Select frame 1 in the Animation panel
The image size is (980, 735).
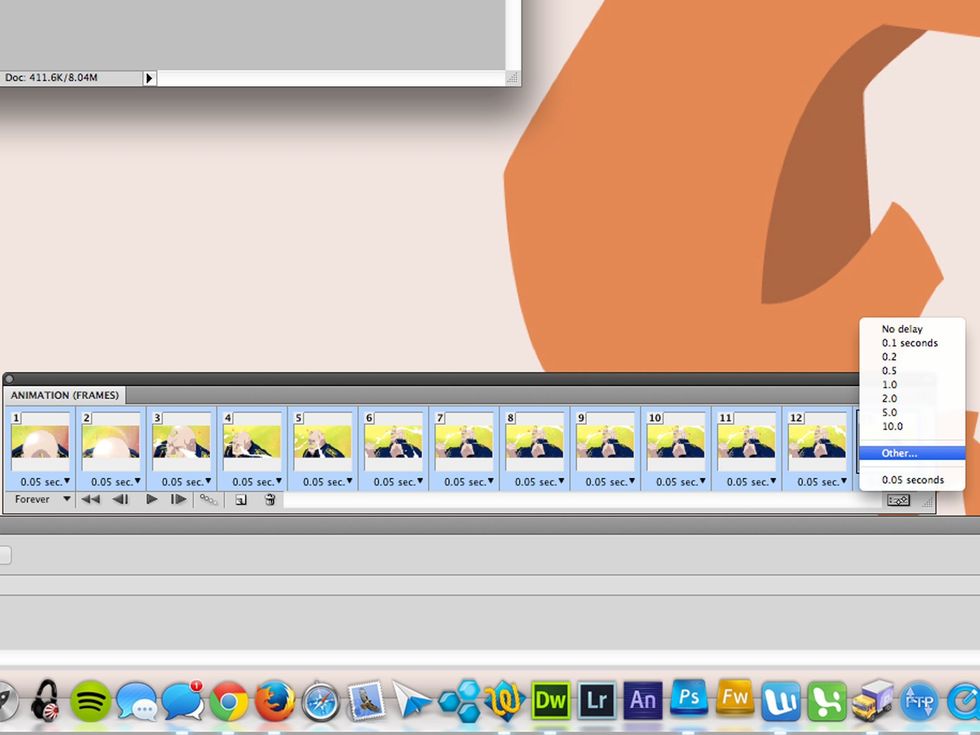(x=39, y=443)
